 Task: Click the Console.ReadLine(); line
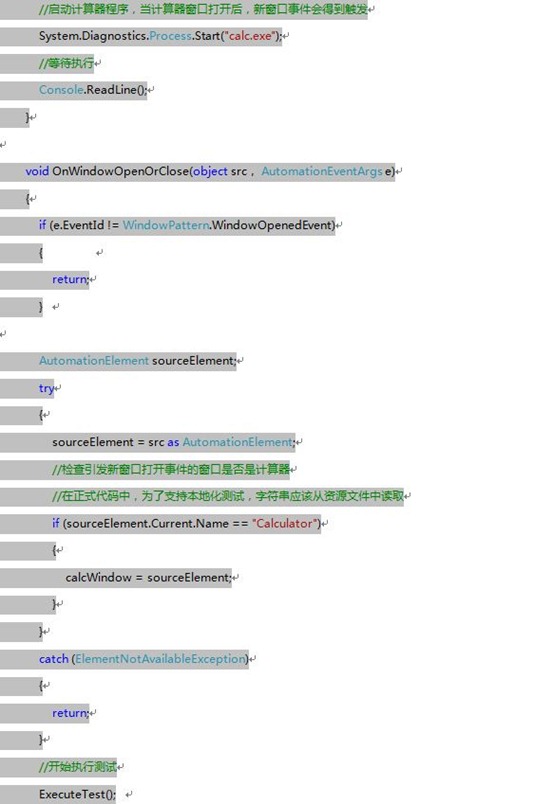click(93, 90)
